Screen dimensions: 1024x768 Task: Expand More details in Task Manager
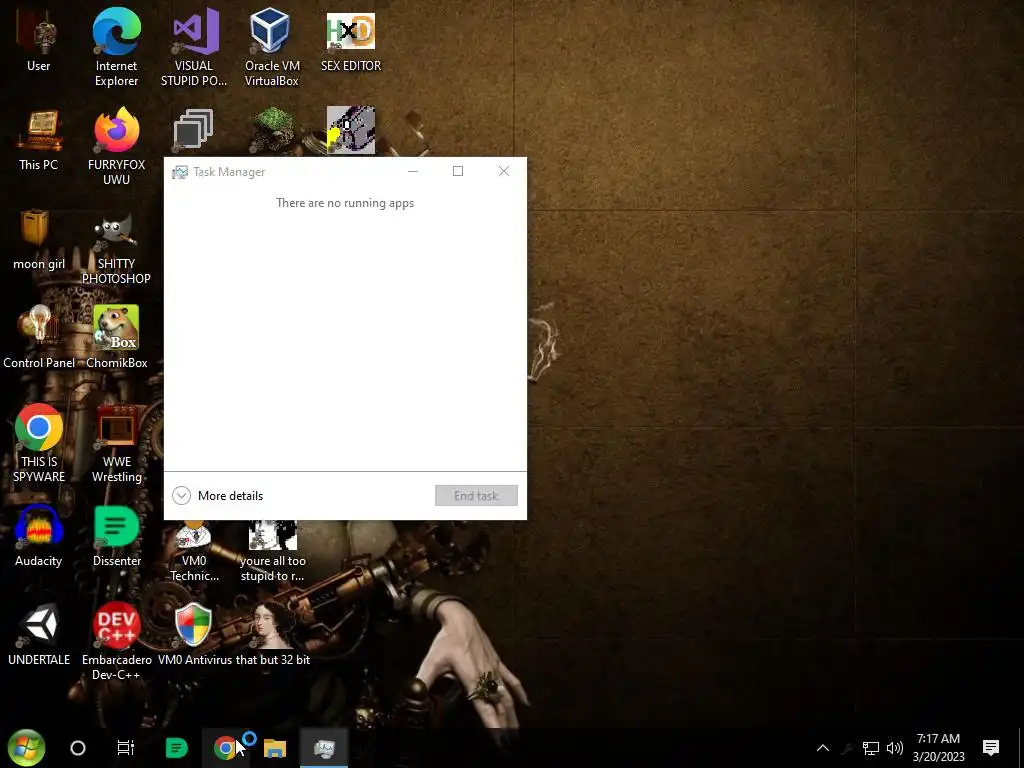point(217,496)
